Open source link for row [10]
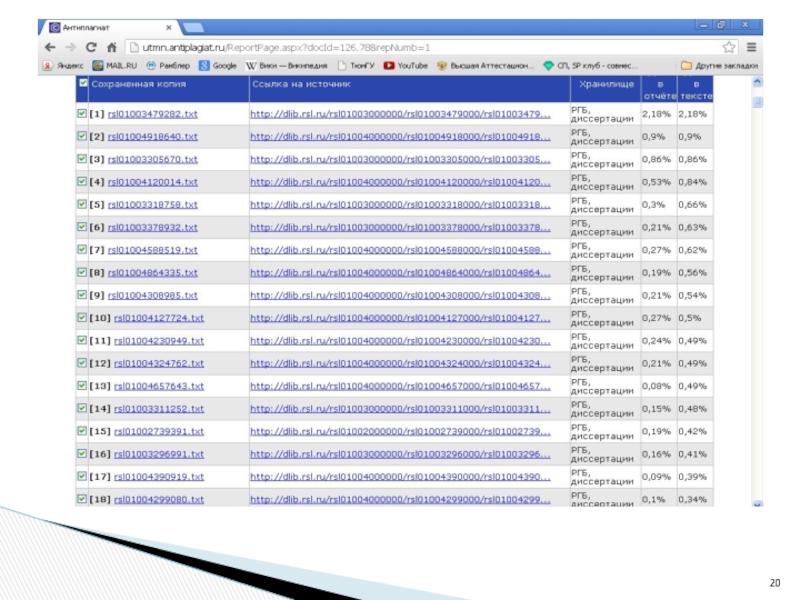This screenshot has width=800, height=600. tap(400, 317)
